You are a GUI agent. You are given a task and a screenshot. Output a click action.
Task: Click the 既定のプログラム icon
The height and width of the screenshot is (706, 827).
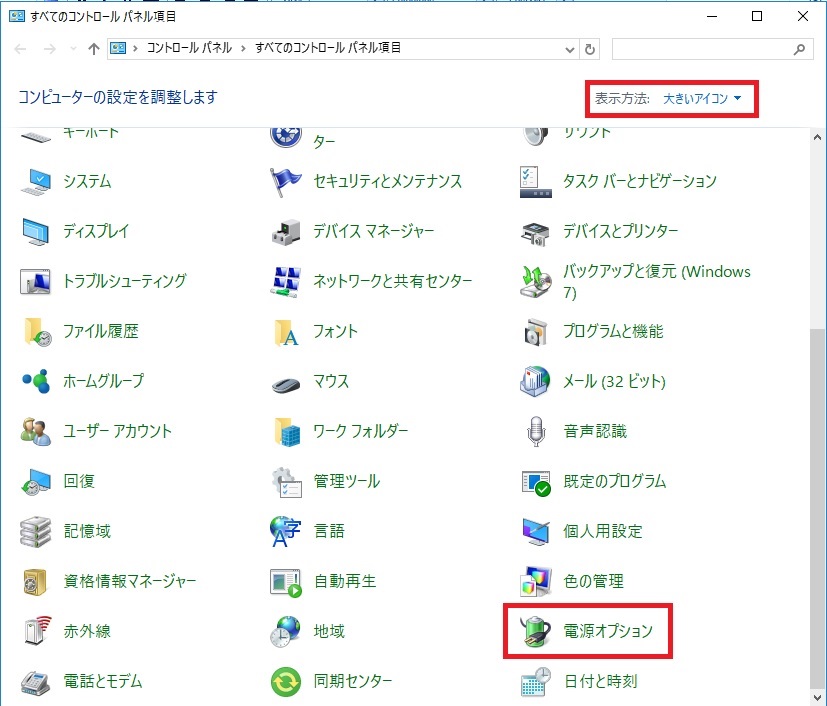click(x=535, y=482)
